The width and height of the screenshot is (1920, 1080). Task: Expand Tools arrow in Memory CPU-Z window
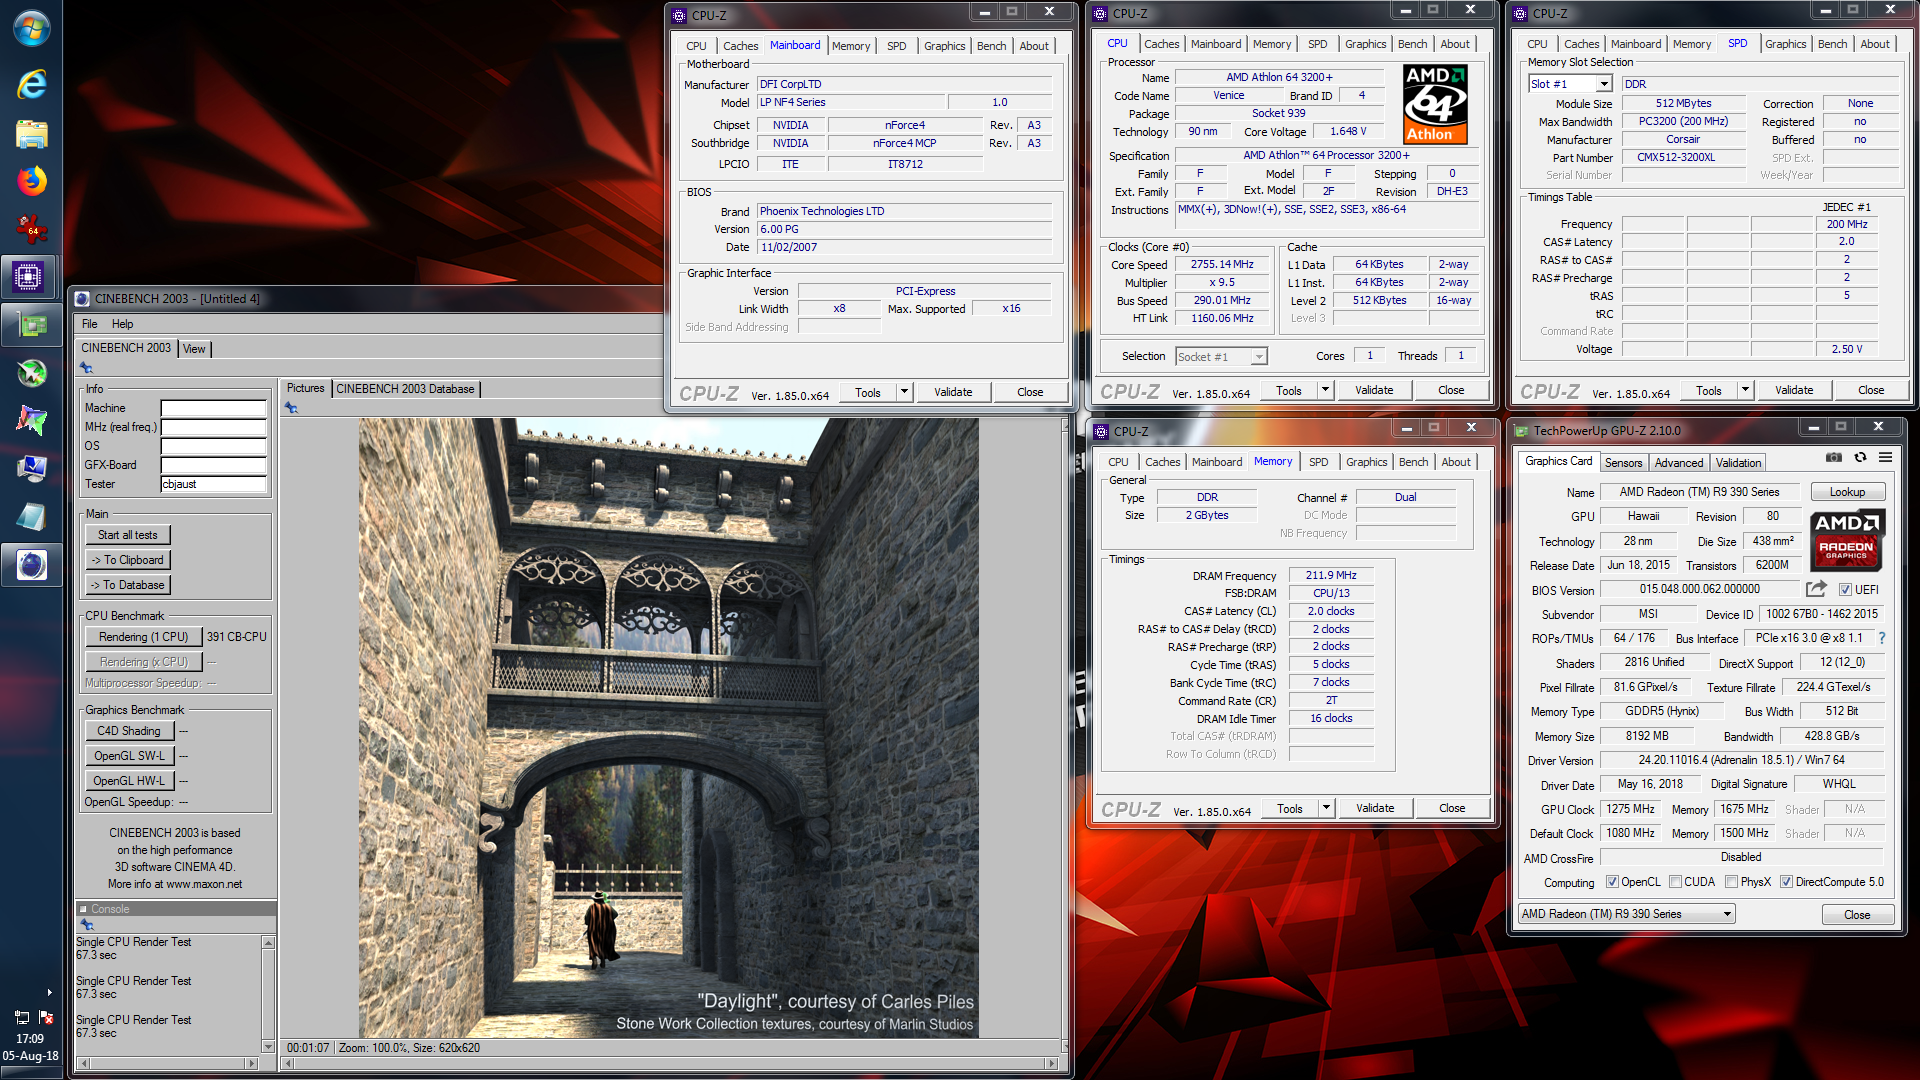(1326, 808)
